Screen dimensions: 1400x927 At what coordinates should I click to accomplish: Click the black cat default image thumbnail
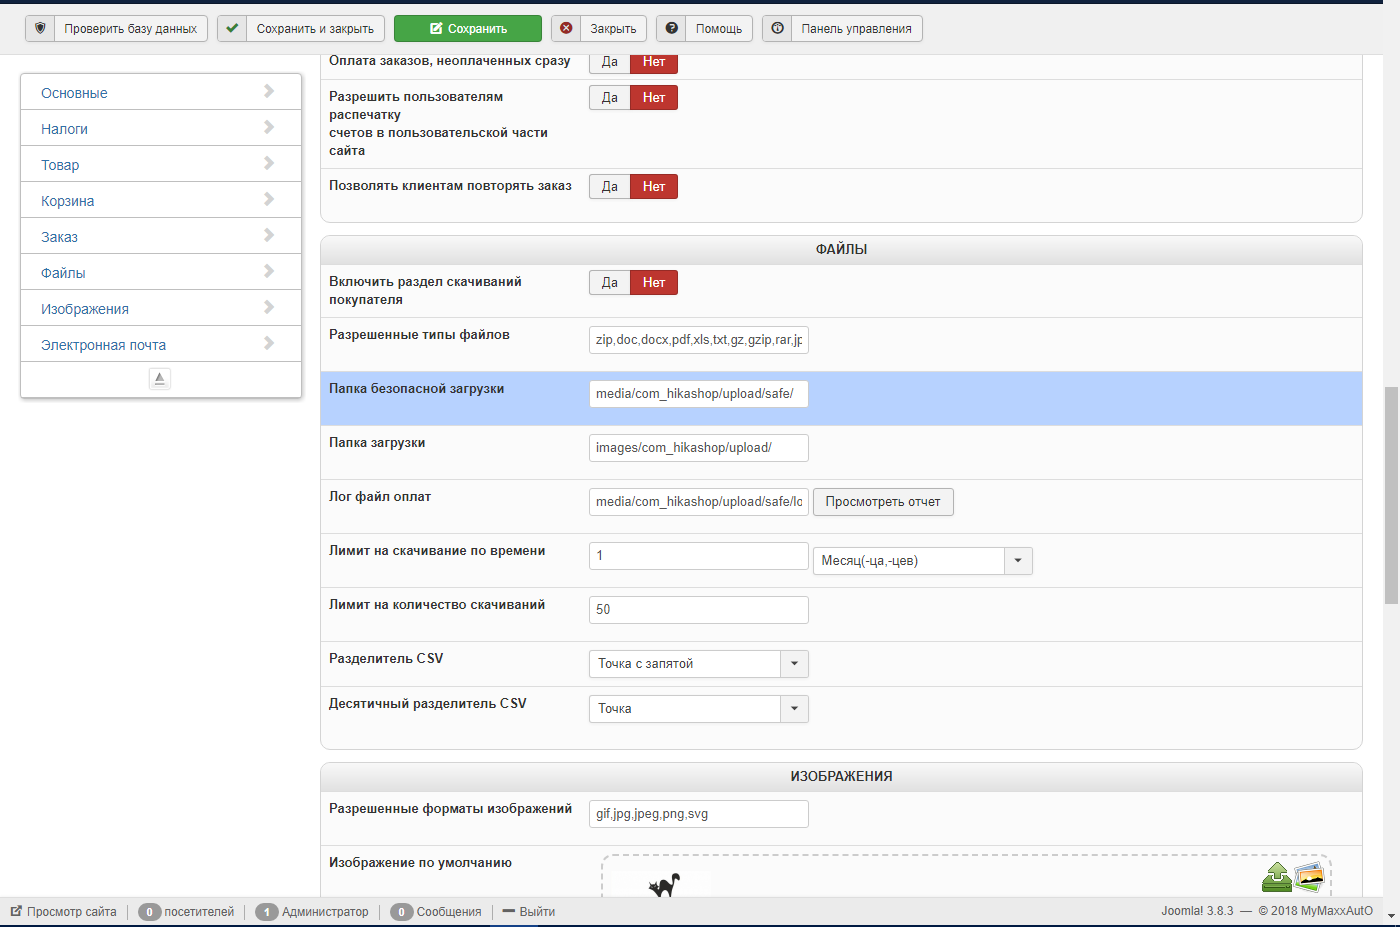click(x=664, y=884)
